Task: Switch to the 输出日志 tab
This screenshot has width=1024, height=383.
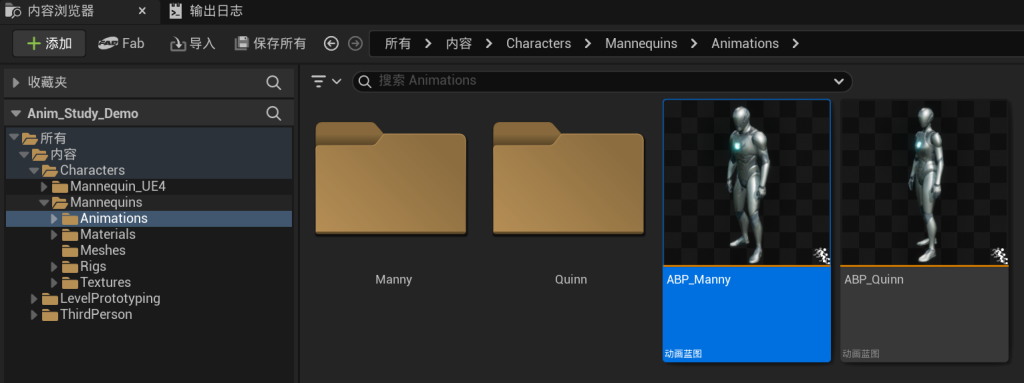Action: coord(206,10)
